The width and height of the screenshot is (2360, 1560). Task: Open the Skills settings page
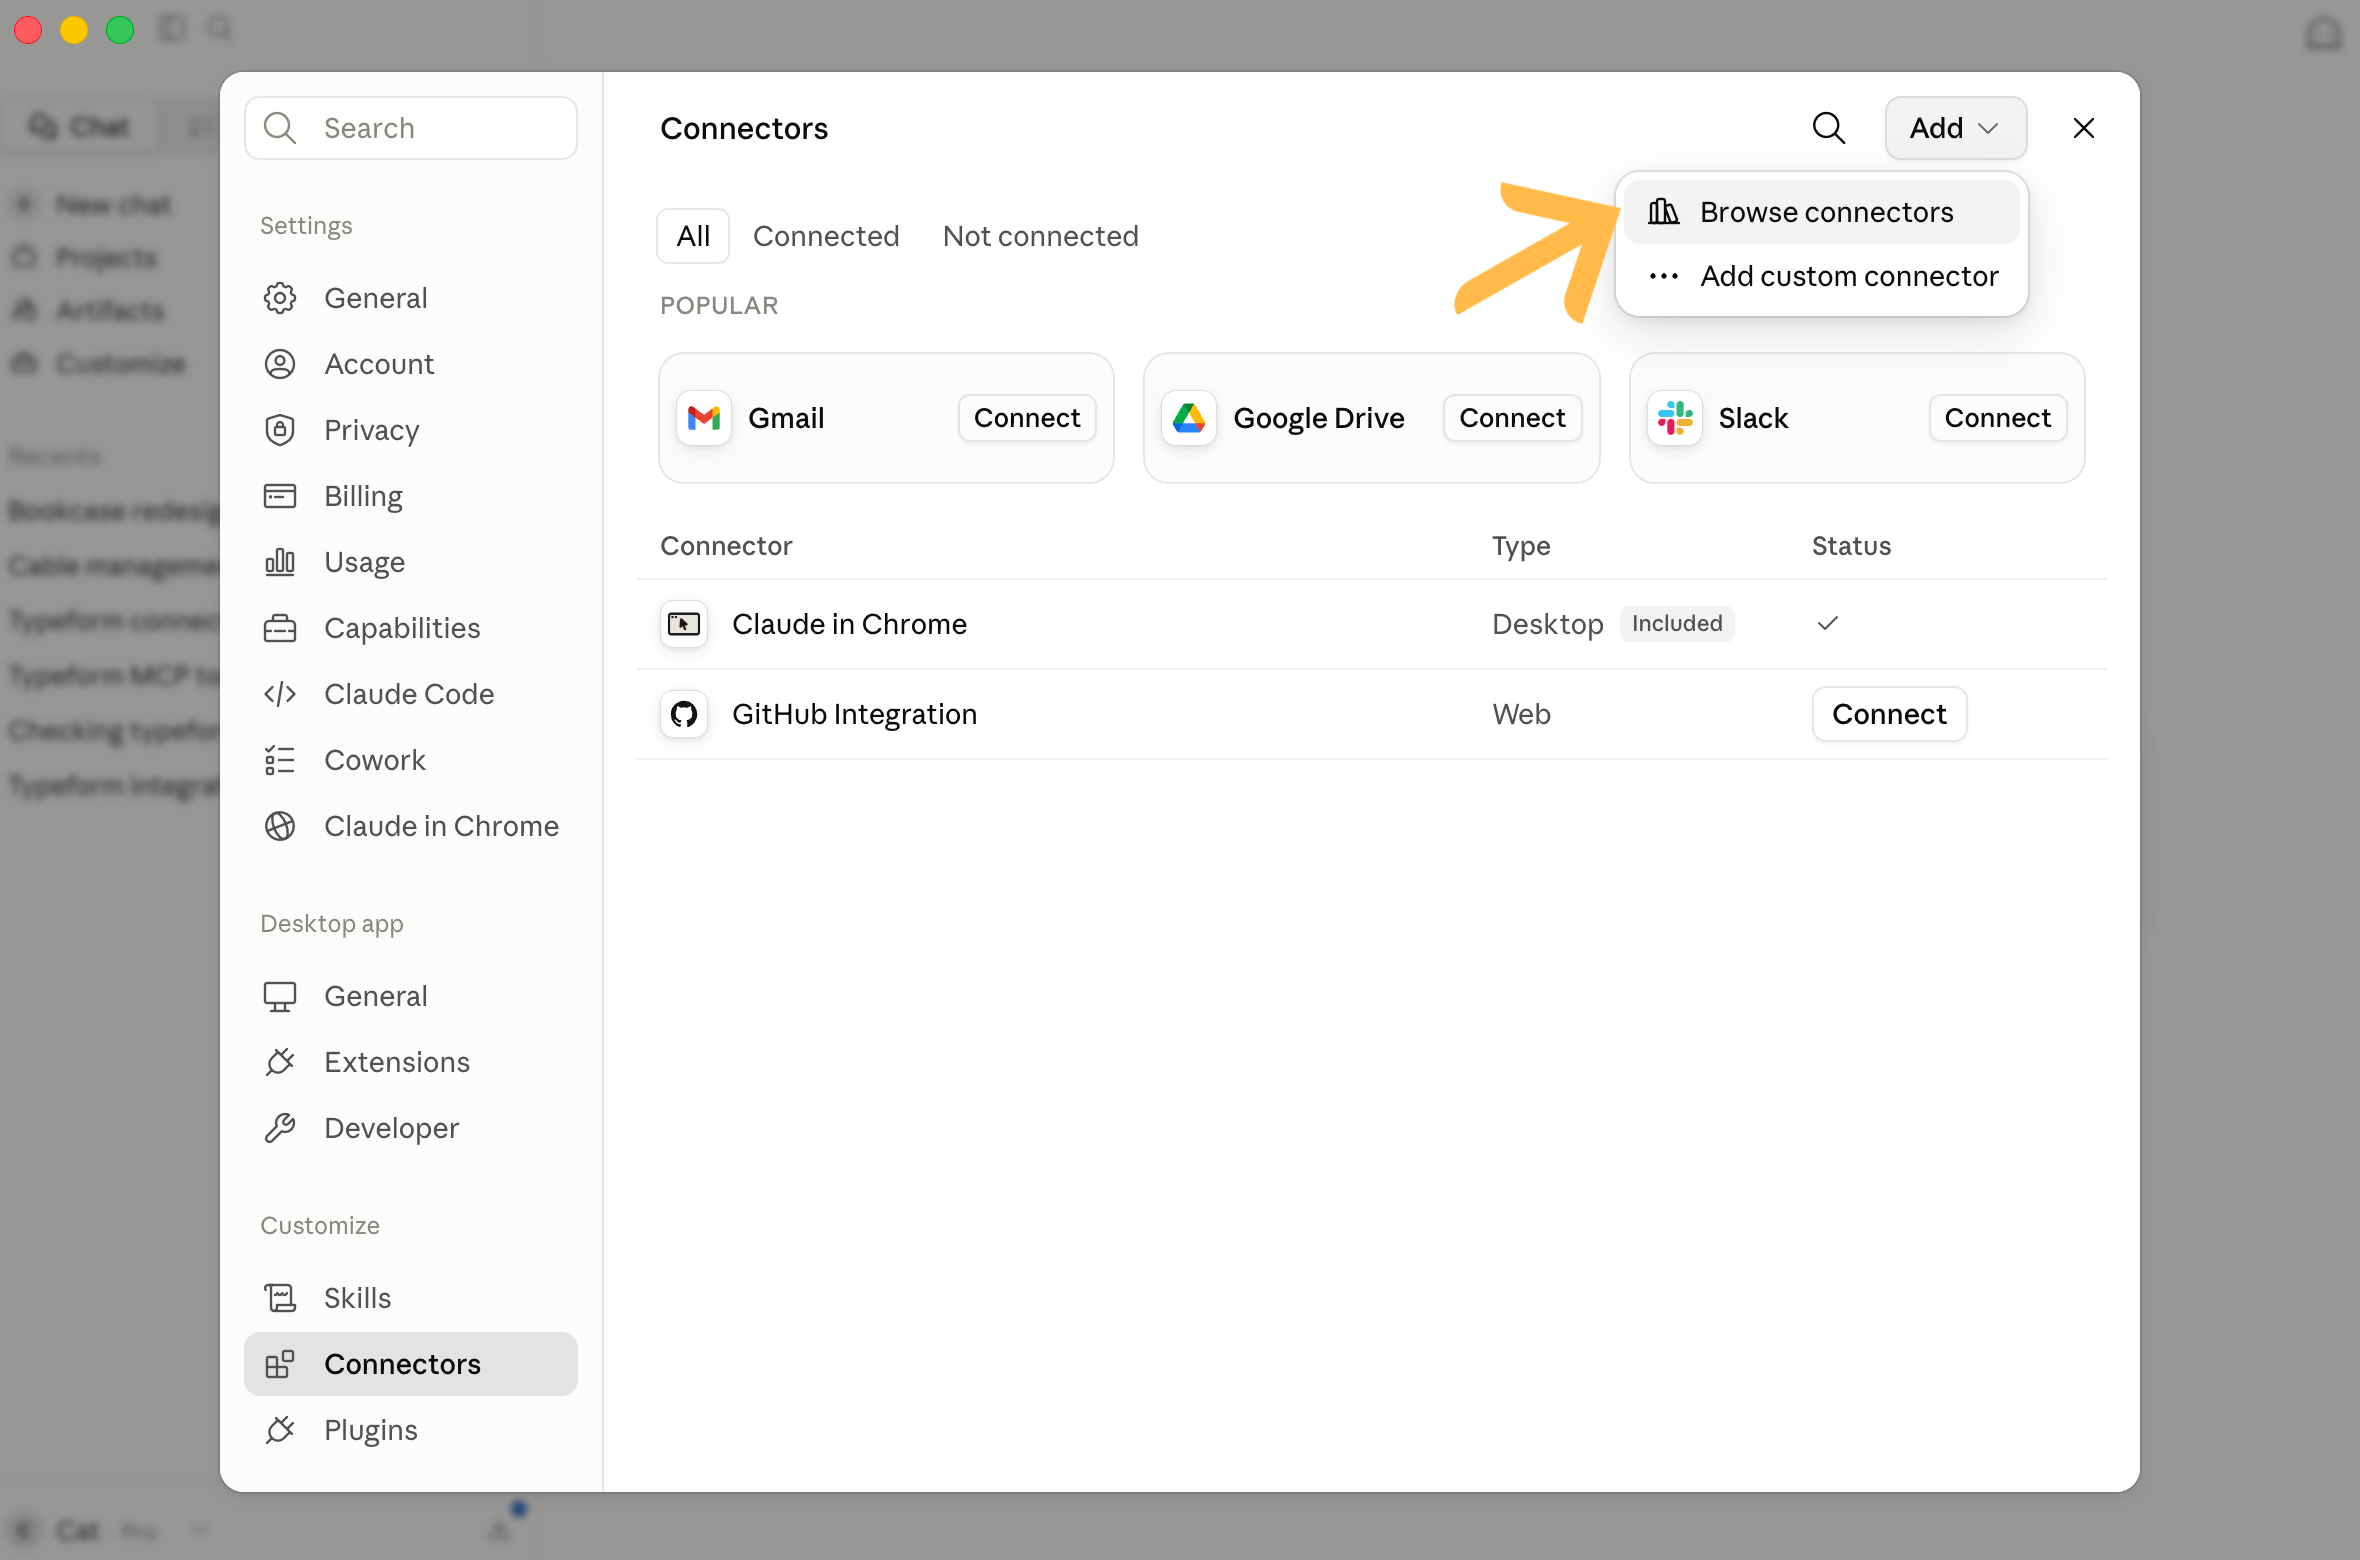point(411,1298)
